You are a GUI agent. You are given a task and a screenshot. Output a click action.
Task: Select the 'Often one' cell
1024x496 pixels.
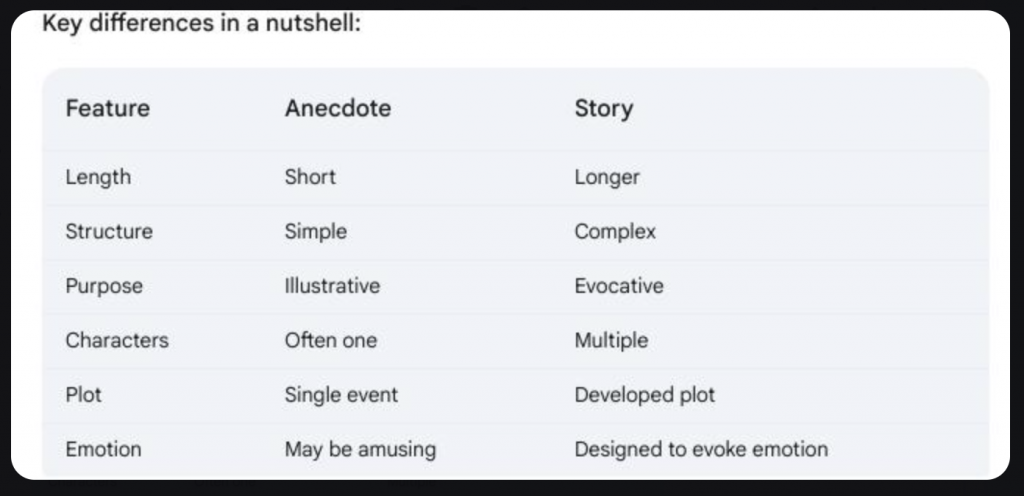click(x=331, y=340)
